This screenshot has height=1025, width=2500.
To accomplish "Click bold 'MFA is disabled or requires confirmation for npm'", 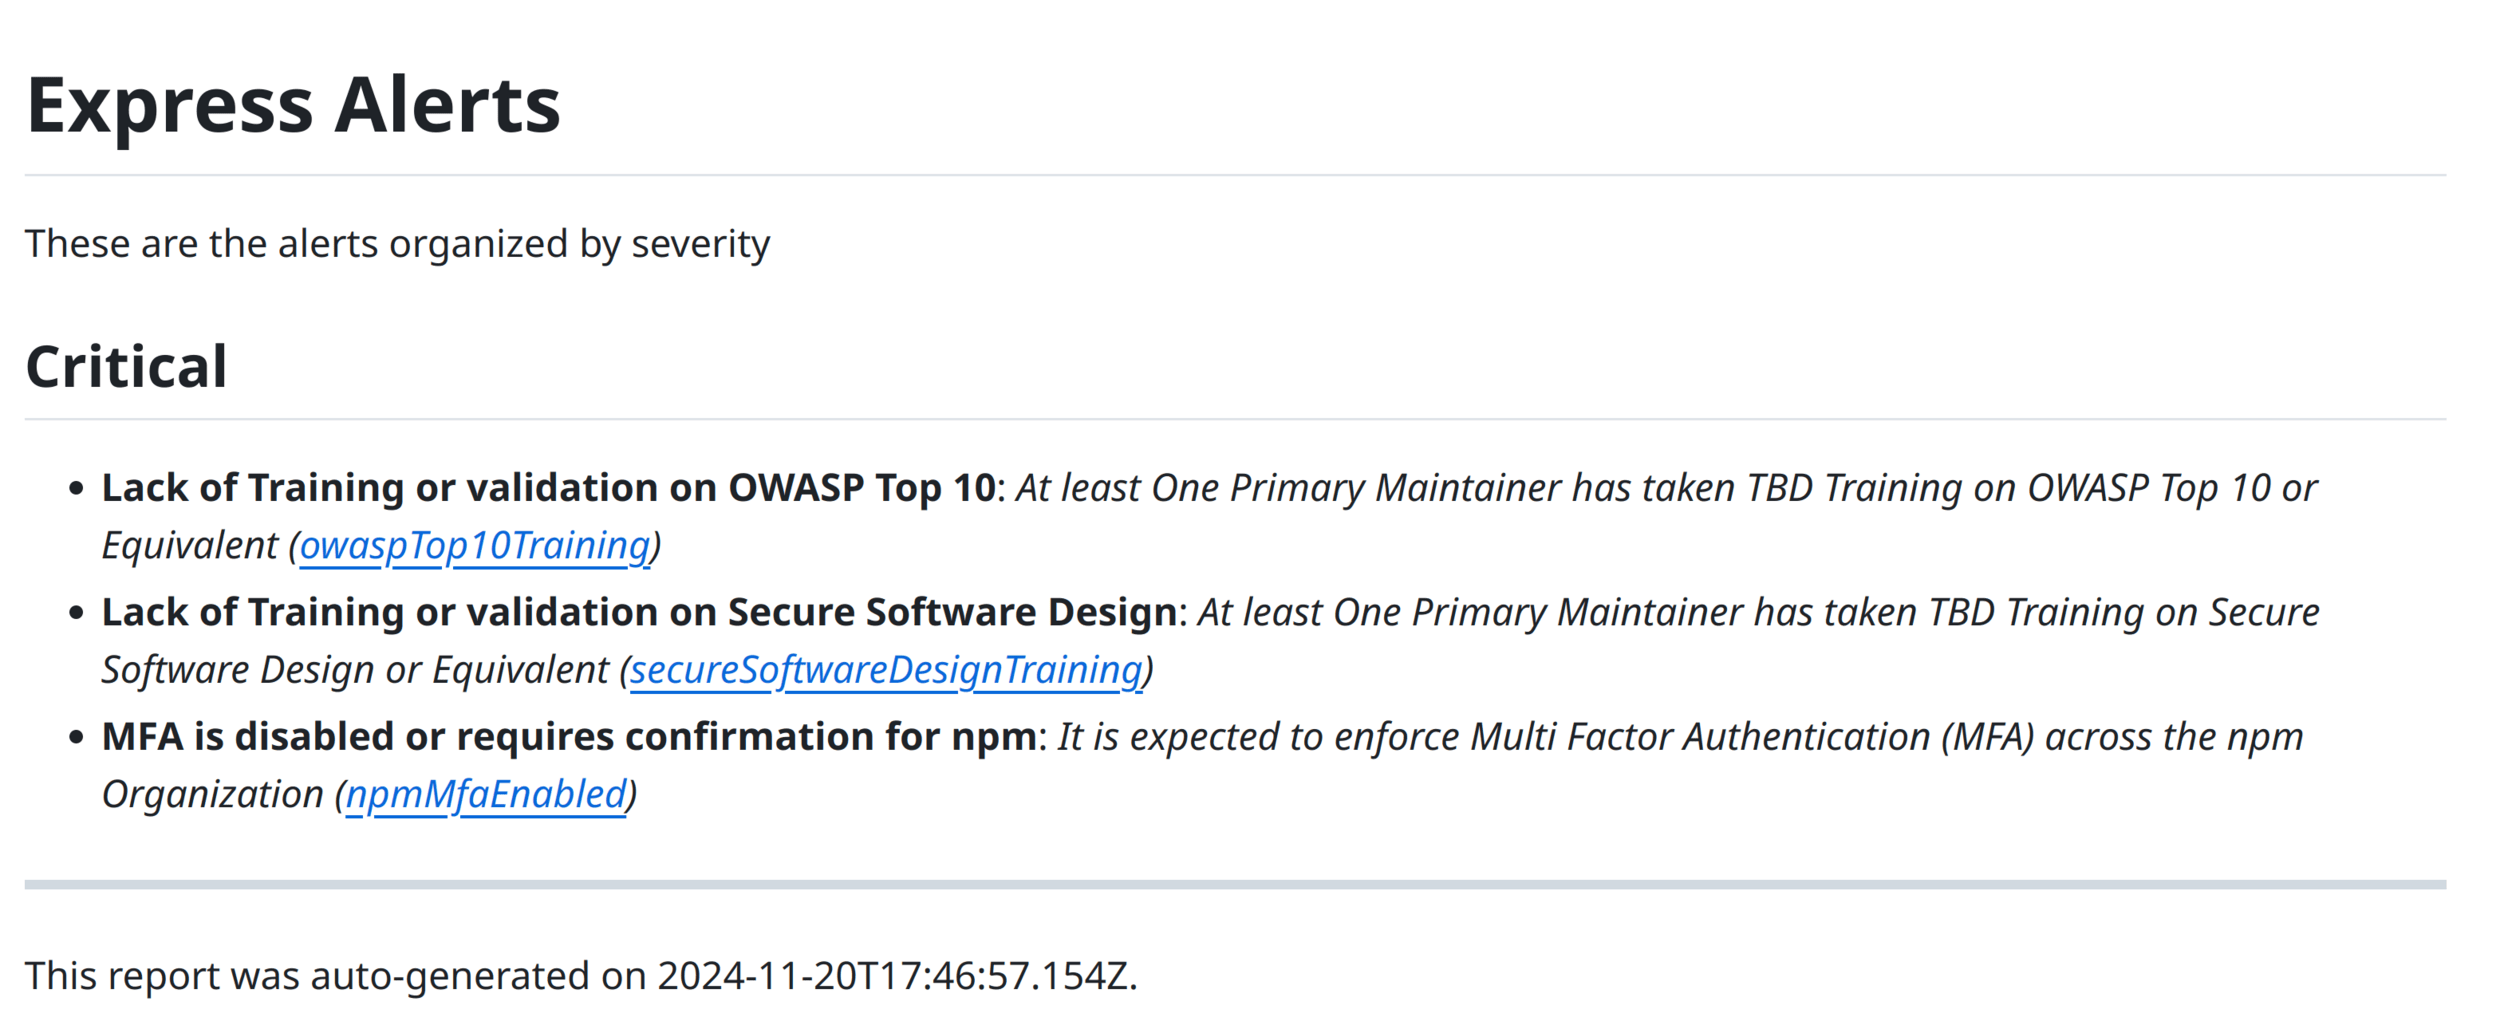I will tap(569, 737).
